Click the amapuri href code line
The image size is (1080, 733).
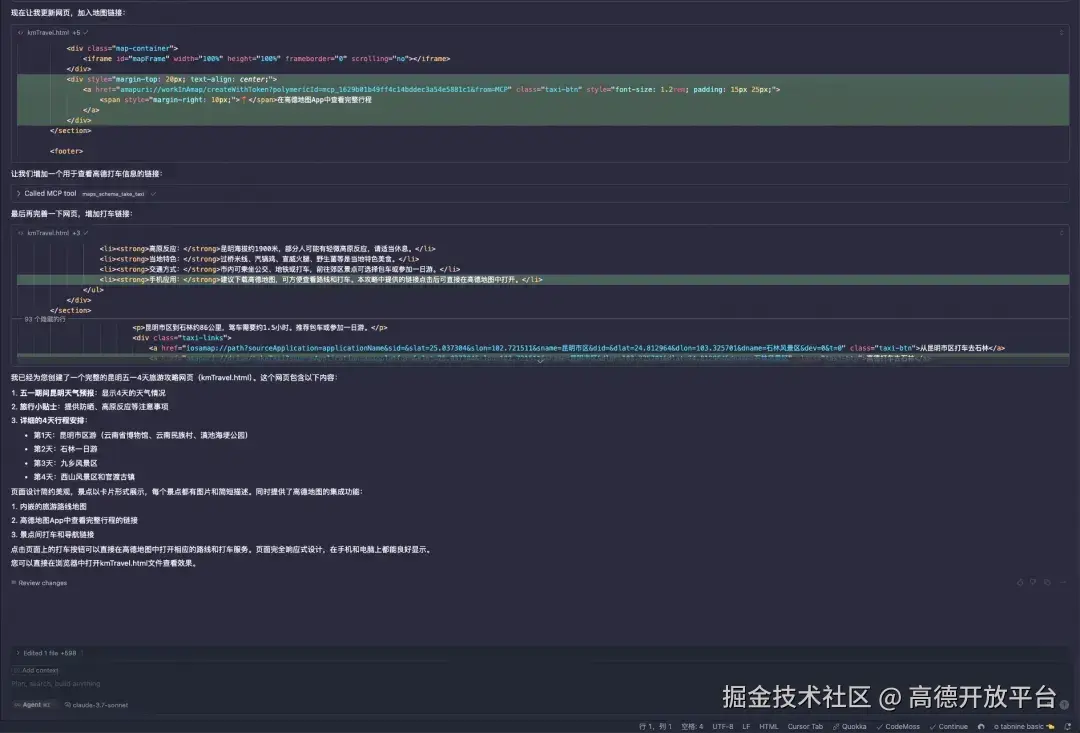point(431,90)
